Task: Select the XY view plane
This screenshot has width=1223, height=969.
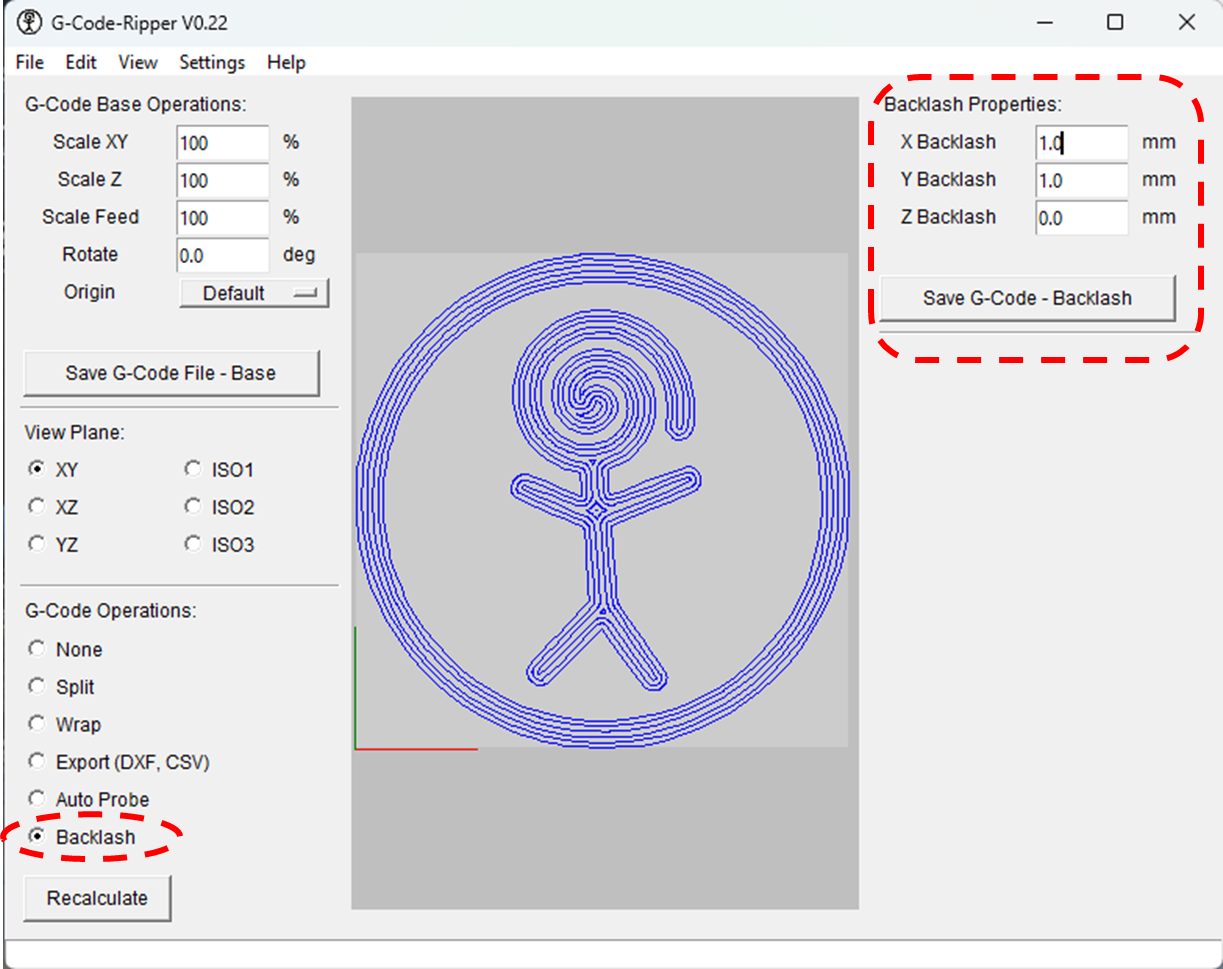Action: coord(36,468)
